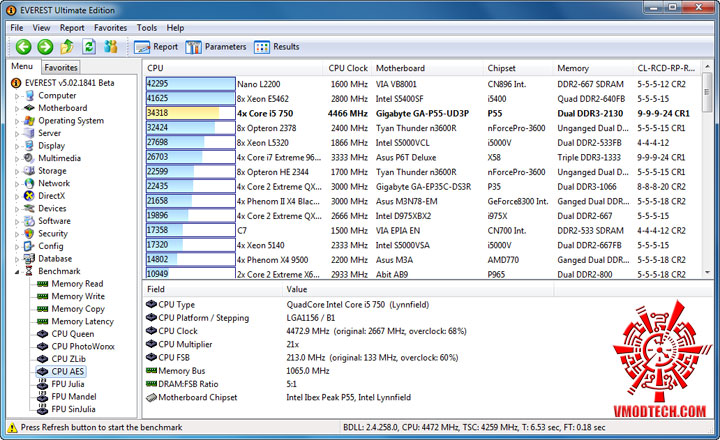Select Memory Read benchmark
The image size is (720, 440).
tap(77, 284)
